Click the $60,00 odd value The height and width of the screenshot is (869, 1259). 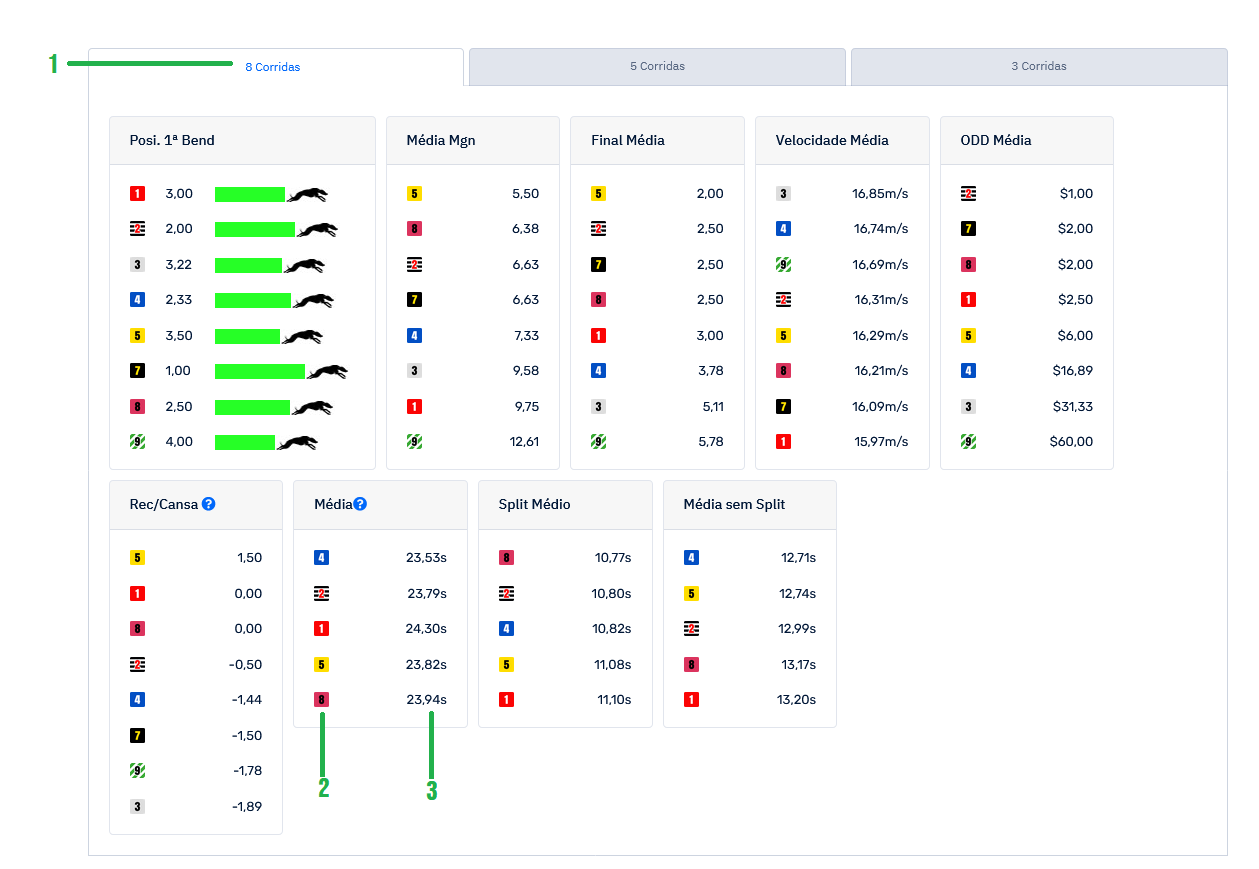[1072, 442]
